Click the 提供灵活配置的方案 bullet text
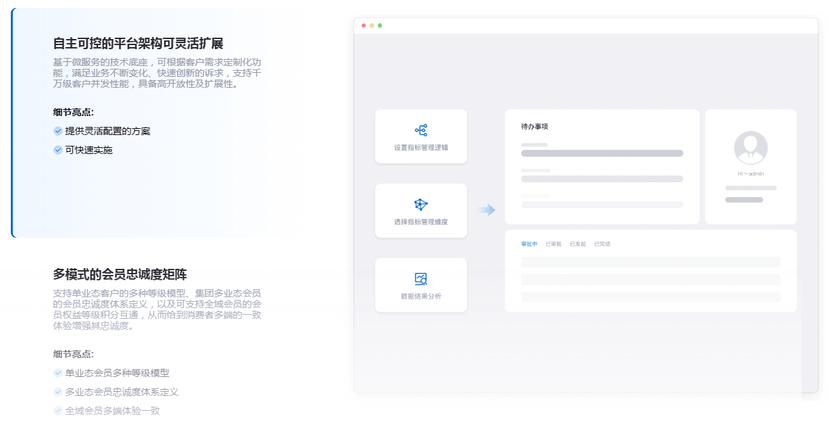Viewport: 828px width, 439px height. pyautogui.click(x=108, y=131)
